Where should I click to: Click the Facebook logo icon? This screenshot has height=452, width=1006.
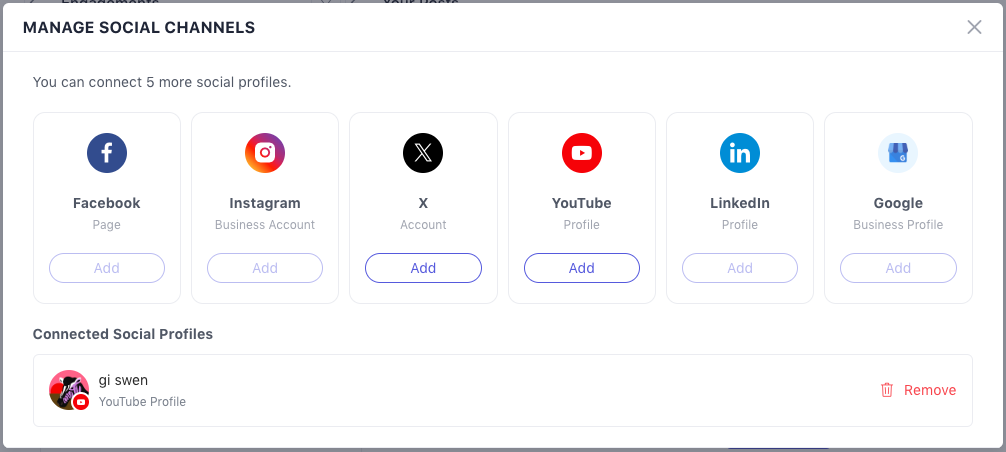click(x=107, y=153)
